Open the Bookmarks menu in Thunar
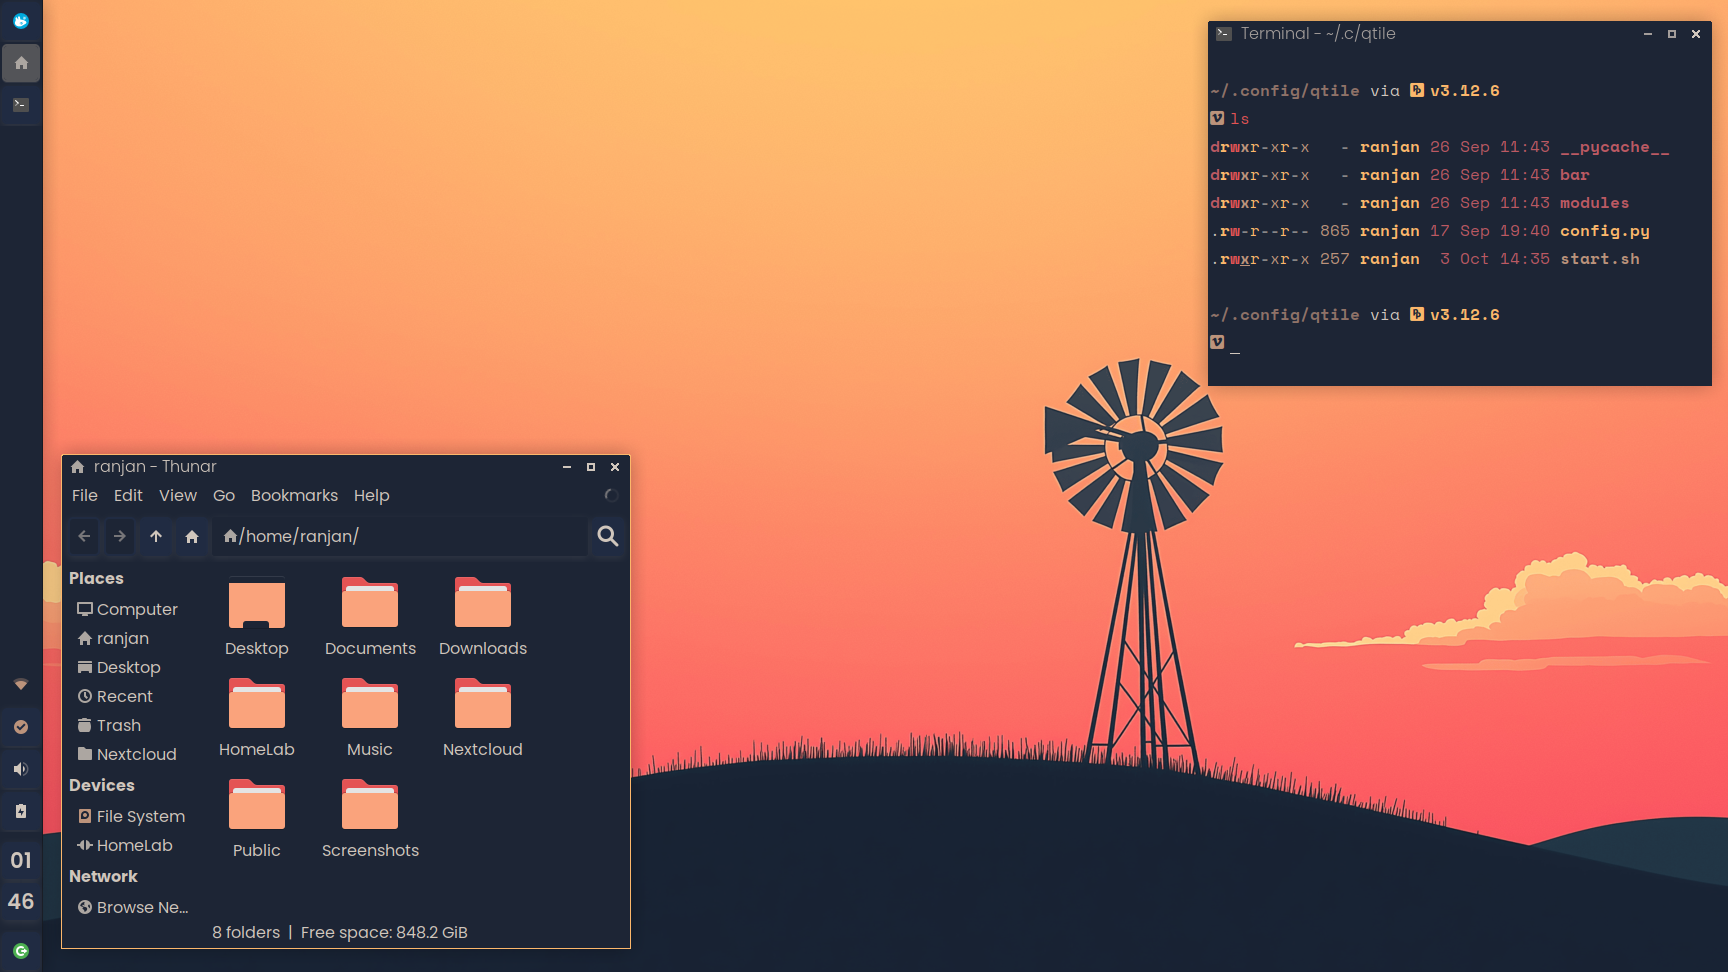 [294, 495]
